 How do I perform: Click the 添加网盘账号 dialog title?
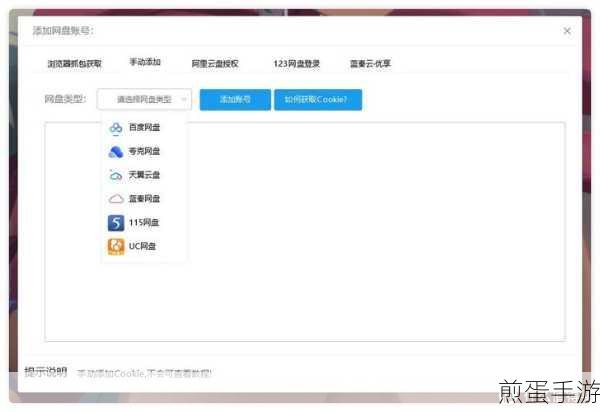pos(63,31)
